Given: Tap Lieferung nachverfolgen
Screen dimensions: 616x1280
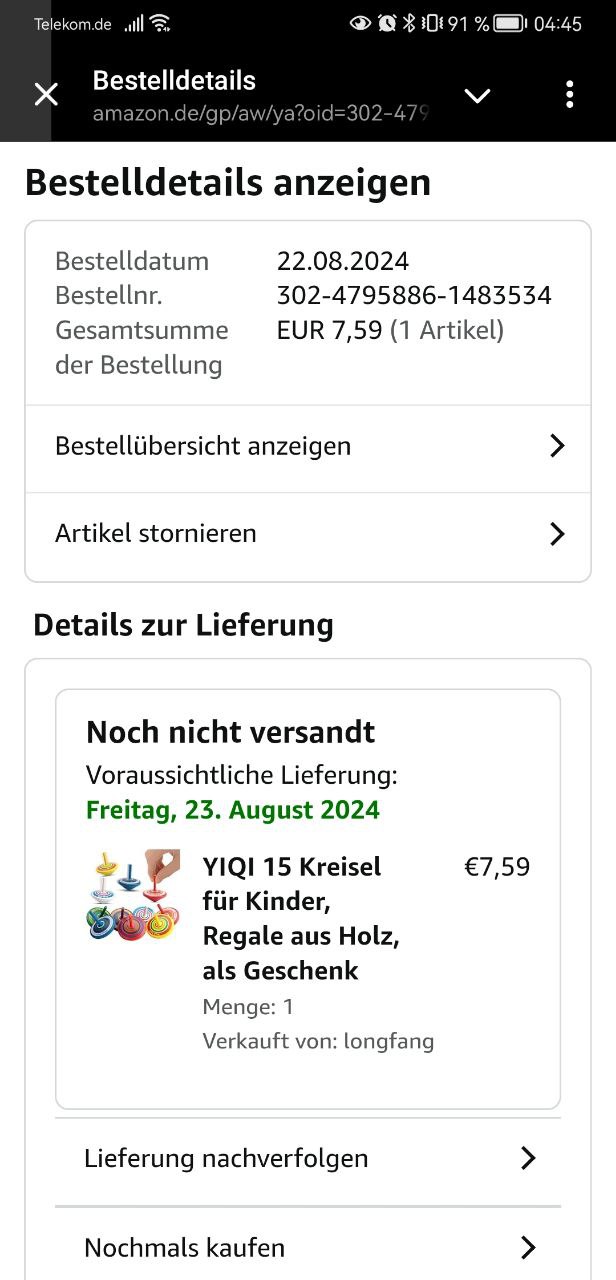Looking at the screenshot, I should 226,1159.
